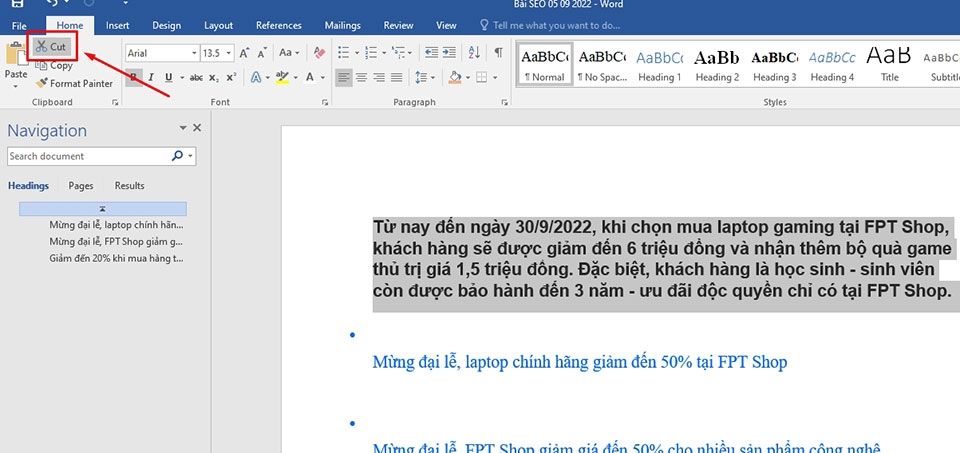Apply the Title style
Image resolution: width=960 pixels, height=453 pixels.
890,65
